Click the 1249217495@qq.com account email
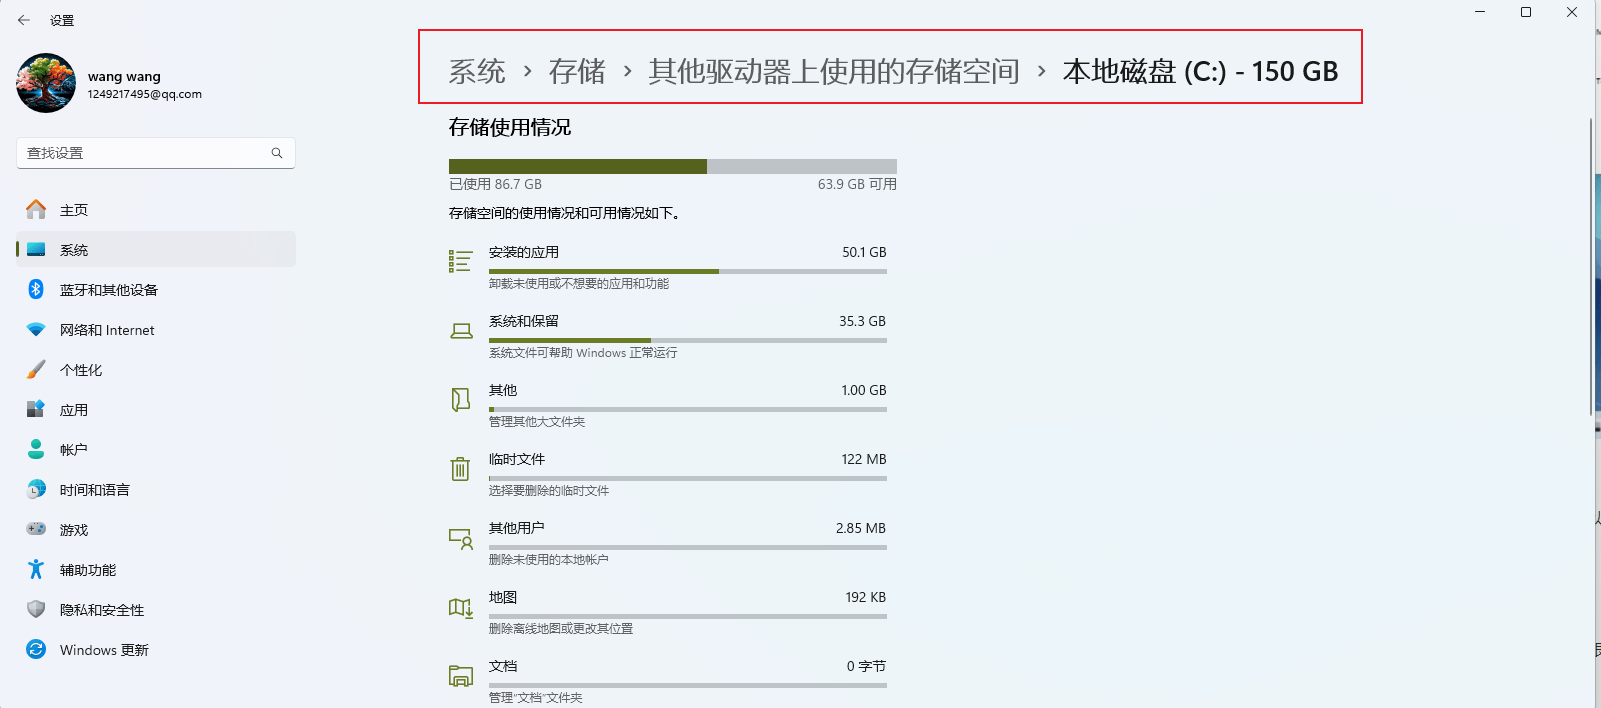This screenshot has height=708, width=1601. click(x=145, y=94)
